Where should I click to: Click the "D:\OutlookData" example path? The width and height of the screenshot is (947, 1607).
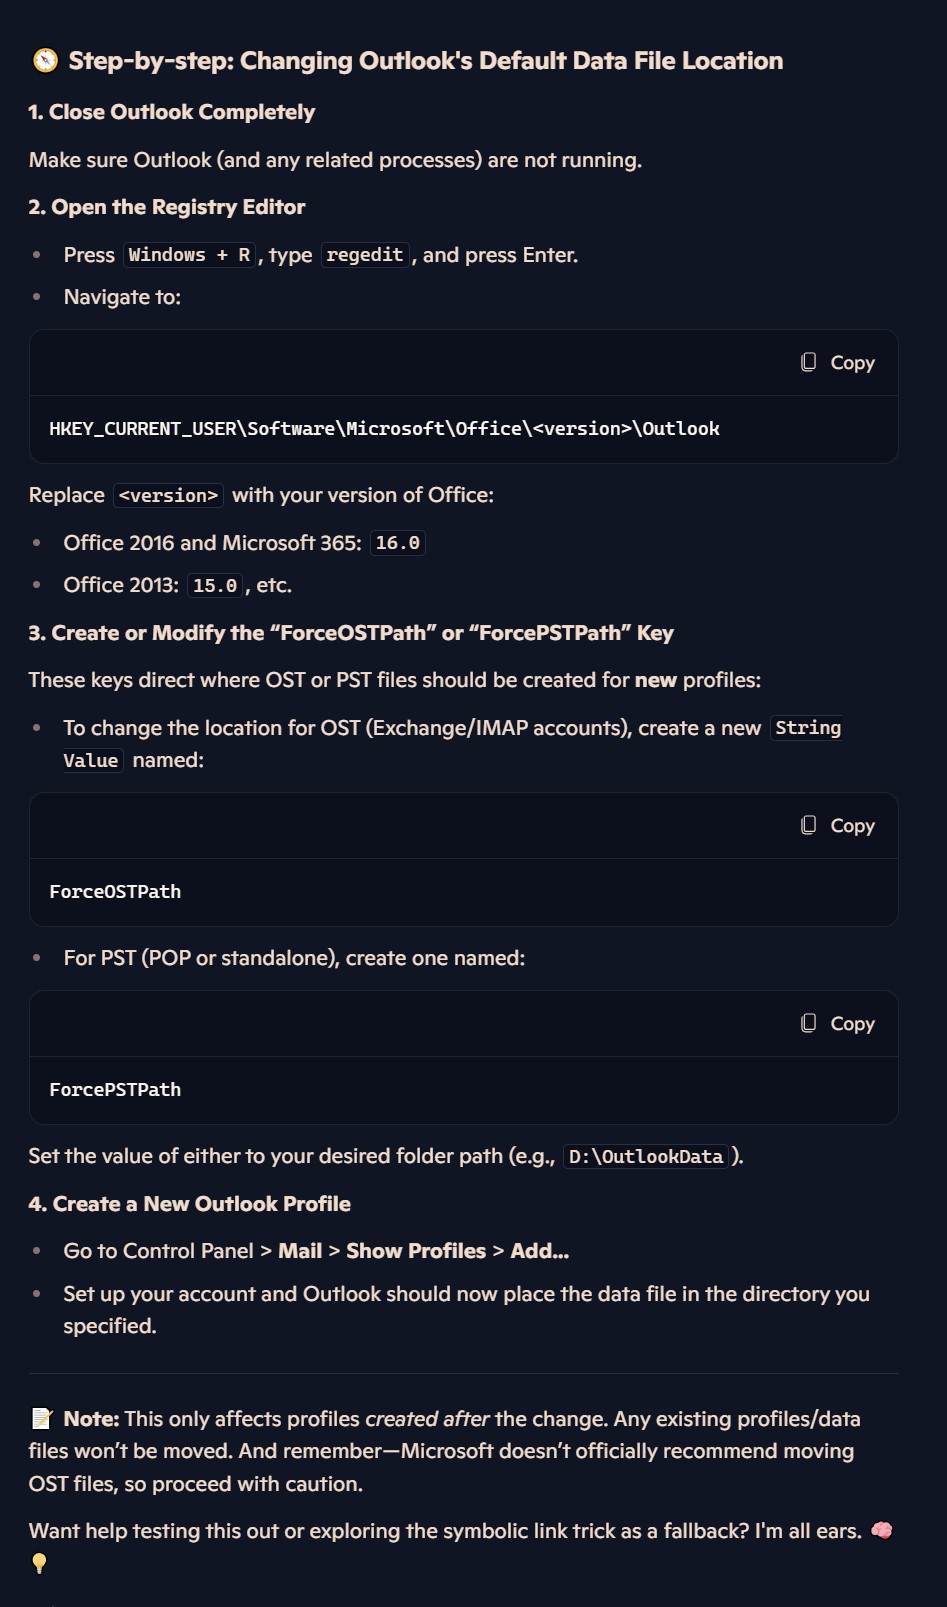click(645, 1157)
